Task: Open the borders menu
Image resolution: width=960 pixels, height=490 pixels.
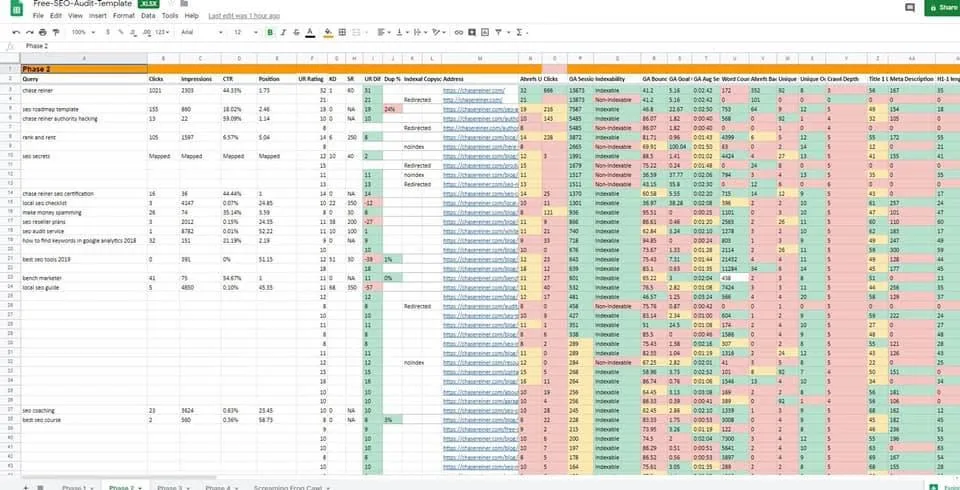Action: point(342,32)
